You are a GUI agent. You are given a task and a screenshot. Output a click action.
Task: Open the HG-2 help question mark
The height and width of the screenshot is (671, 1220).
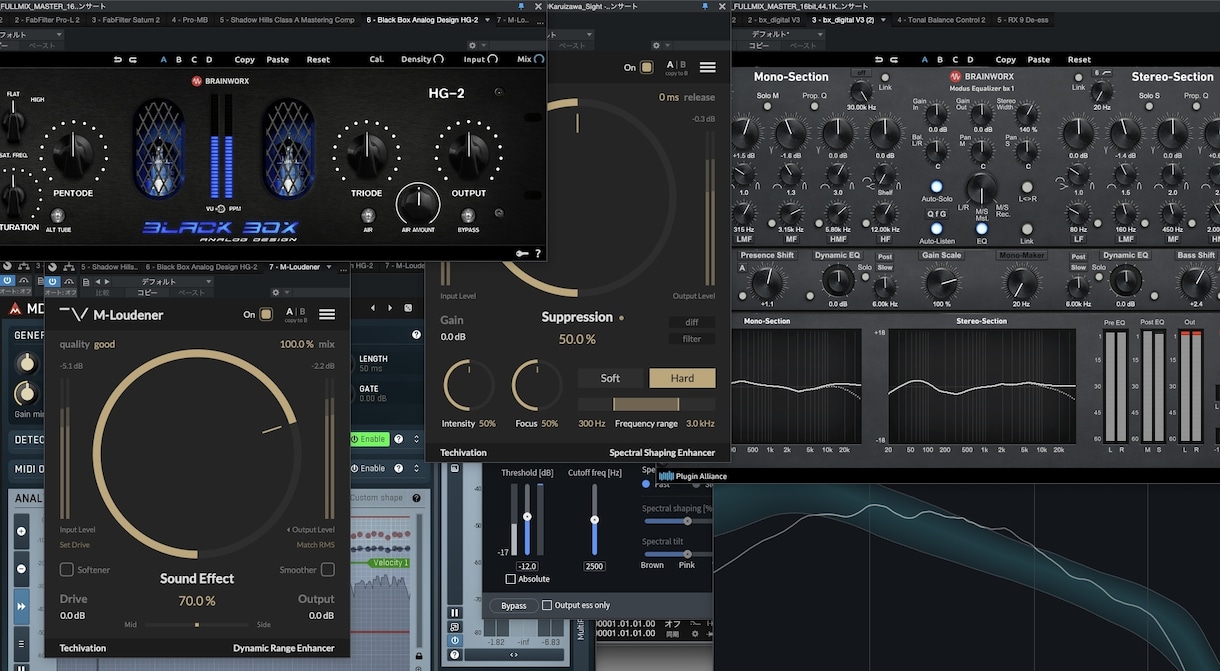pyautogui.click(x=538, y=253)
